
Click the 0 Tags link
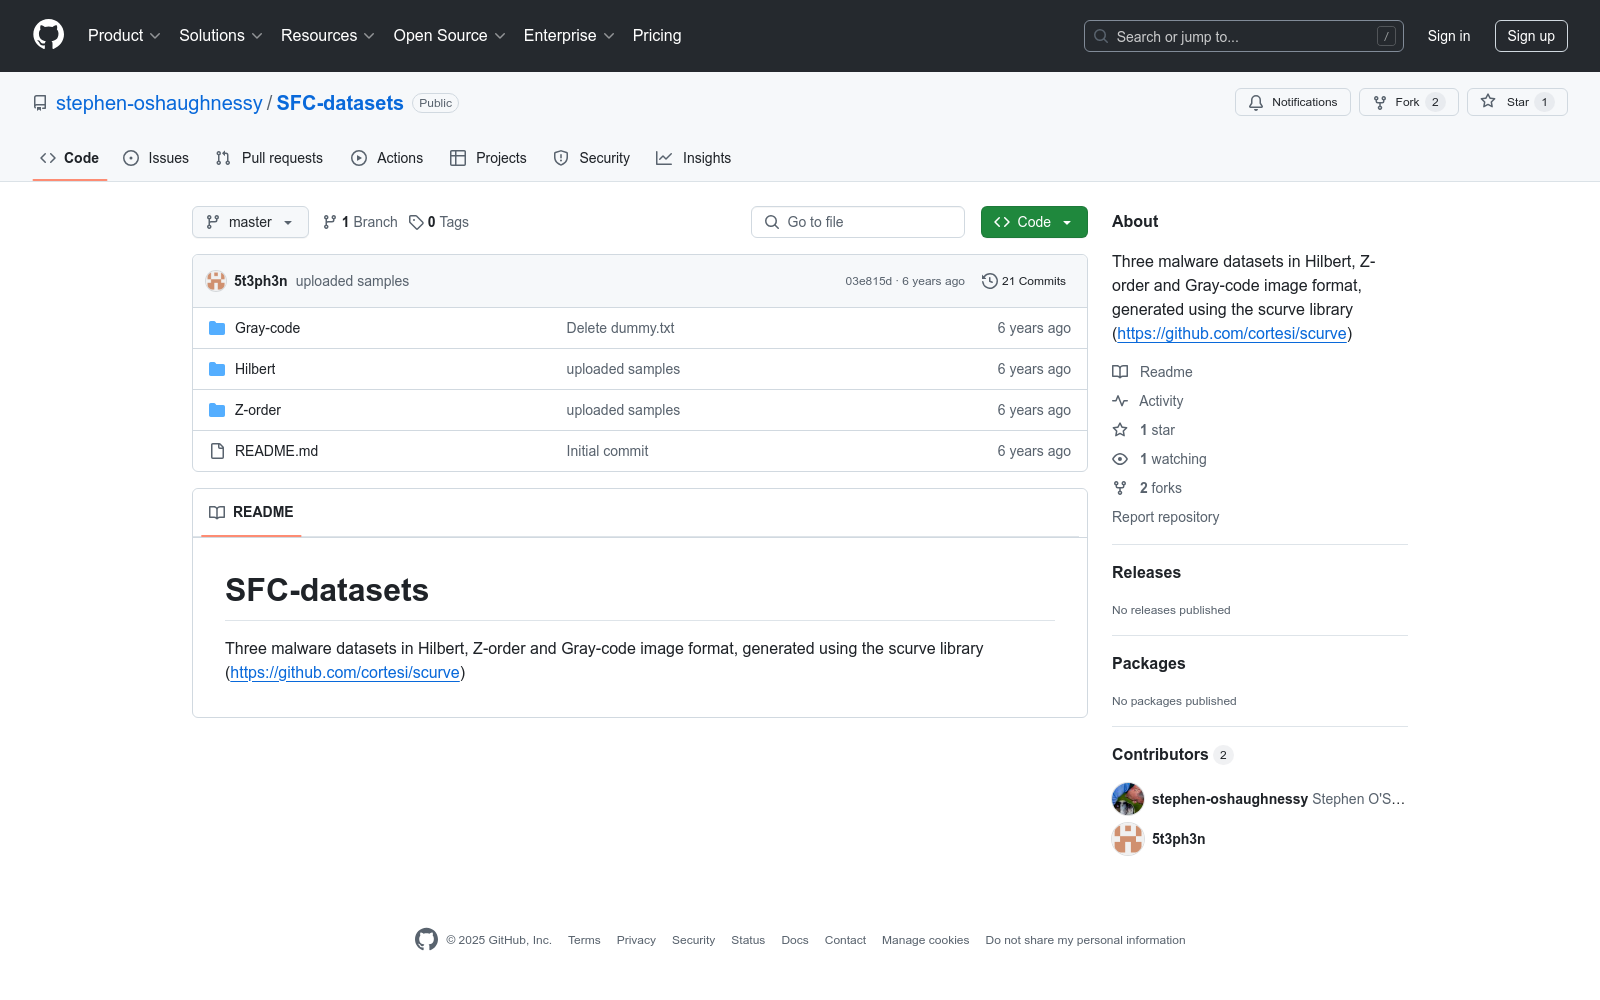[439, 222]
